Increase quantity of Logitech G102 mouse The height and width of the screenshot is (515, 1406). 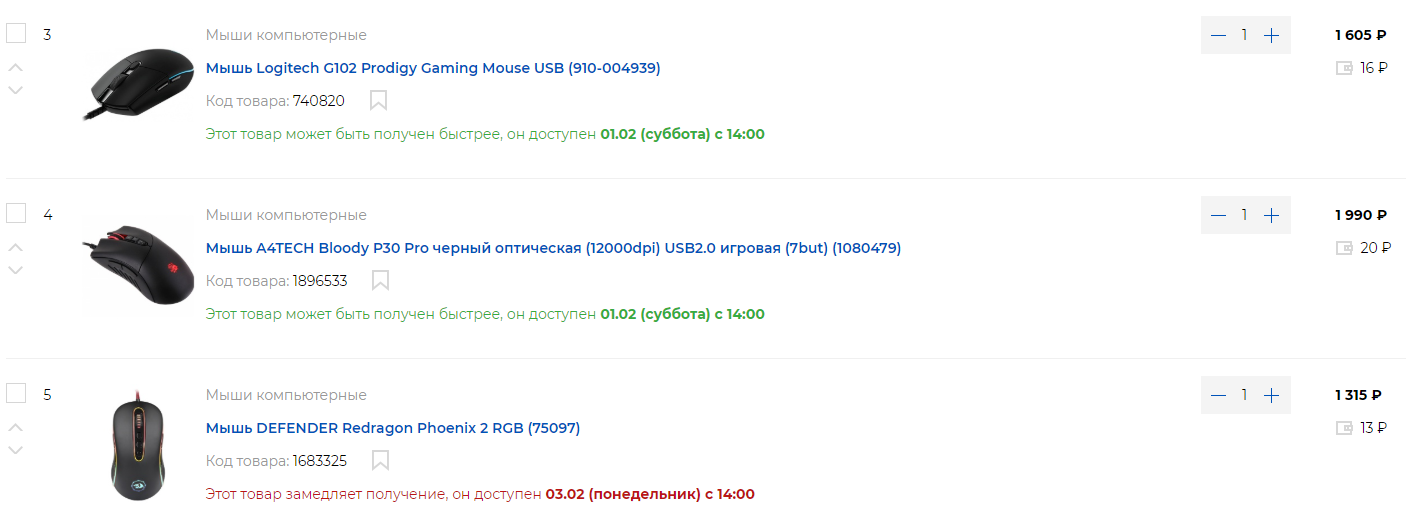pyautogui.click(x=1271, y=35)
